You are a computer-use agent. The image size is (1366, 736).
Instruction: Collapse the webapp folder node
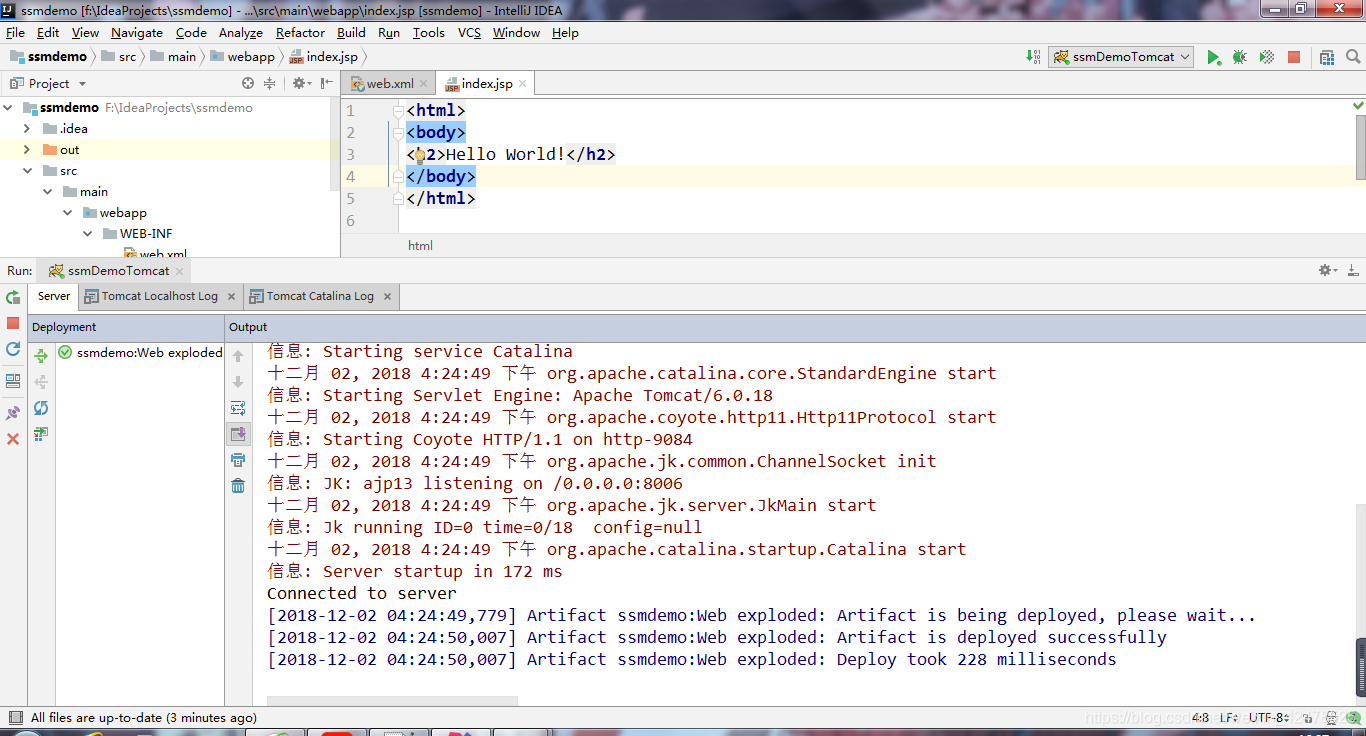point(68,213)
